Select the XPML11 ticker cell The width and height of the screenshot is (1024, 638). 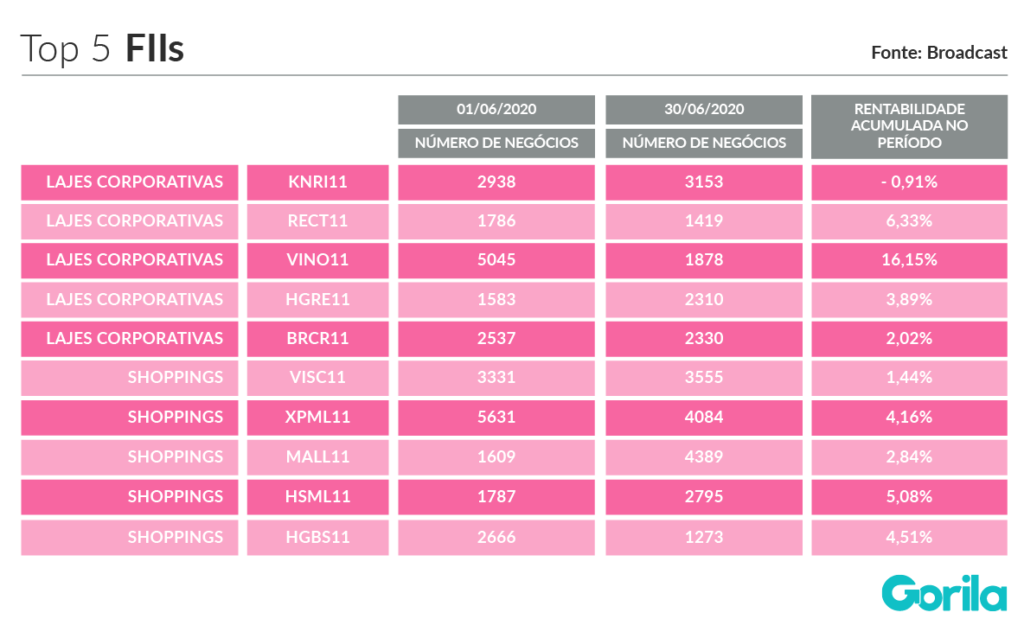[317, 417]
